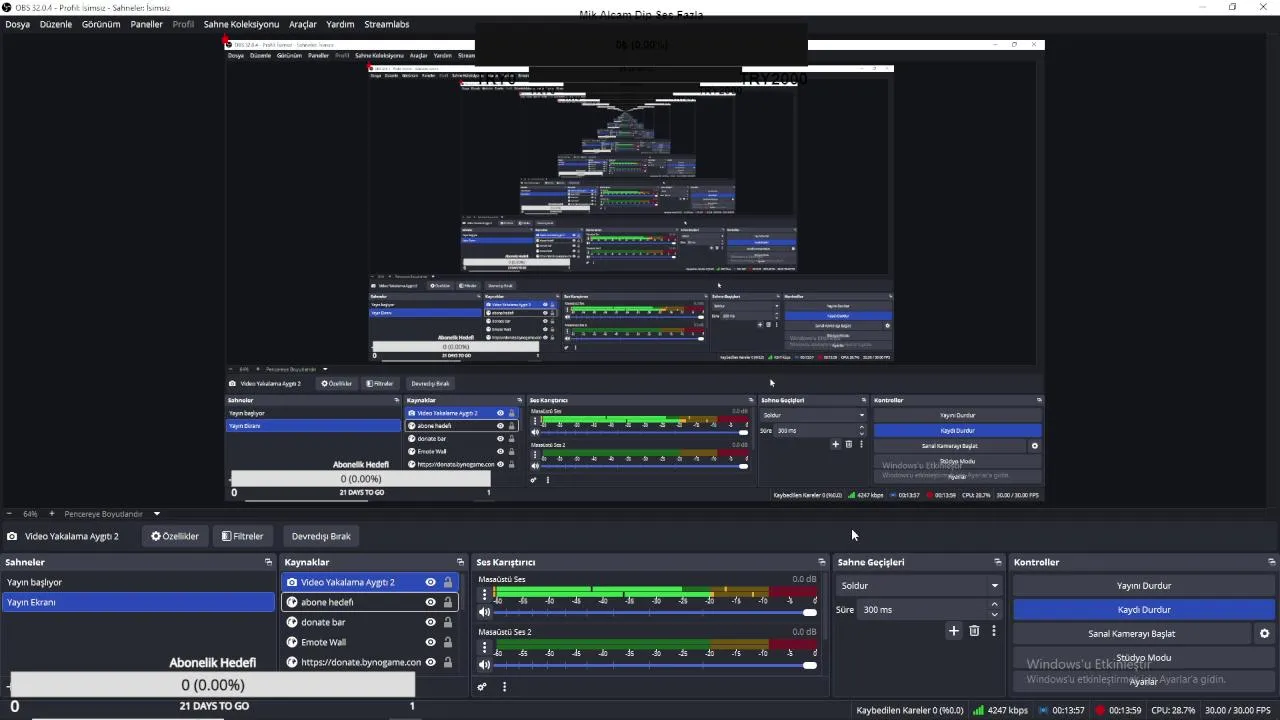Click Sanal Kamerayı Başlat button
This screenshot has height=720, width=1280.
pyautogui.click(x=1131, y=634)
